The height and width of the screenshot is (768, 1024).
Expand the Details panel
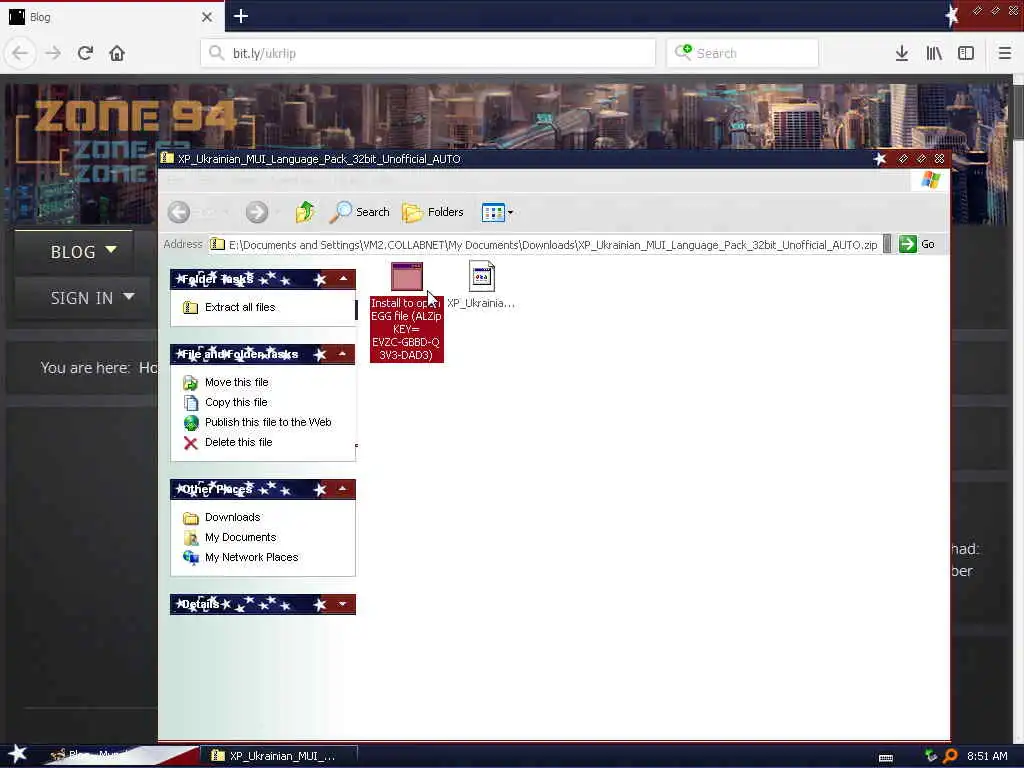(343, 604)
